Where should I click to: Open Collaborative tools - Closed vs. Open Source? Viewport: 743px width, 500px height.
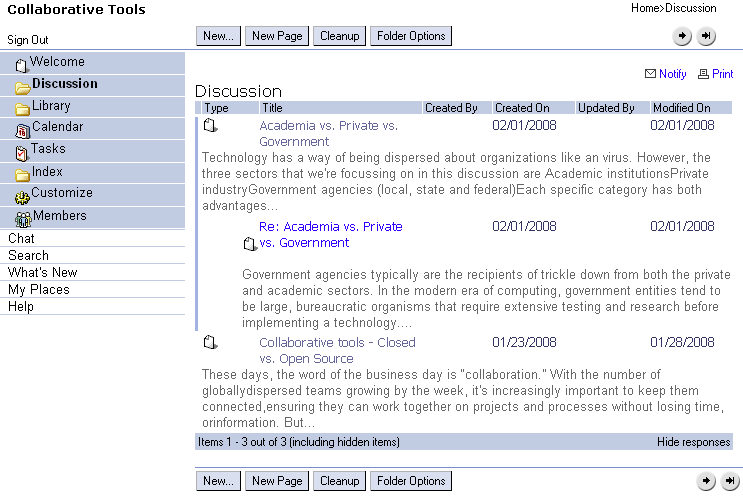336,350
